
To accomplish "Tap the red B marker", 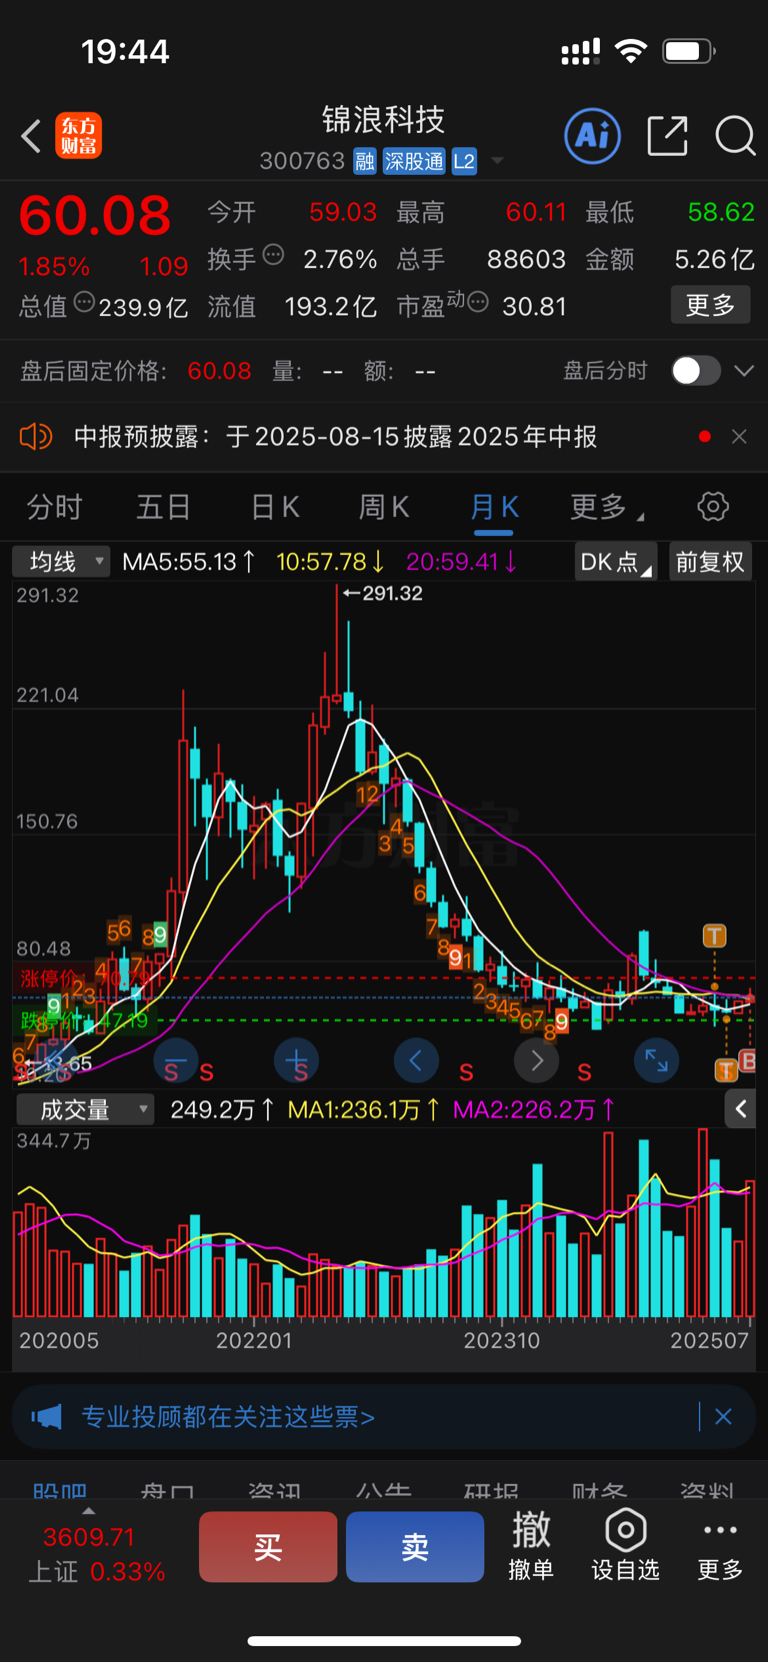I will tap(747, 1062).
